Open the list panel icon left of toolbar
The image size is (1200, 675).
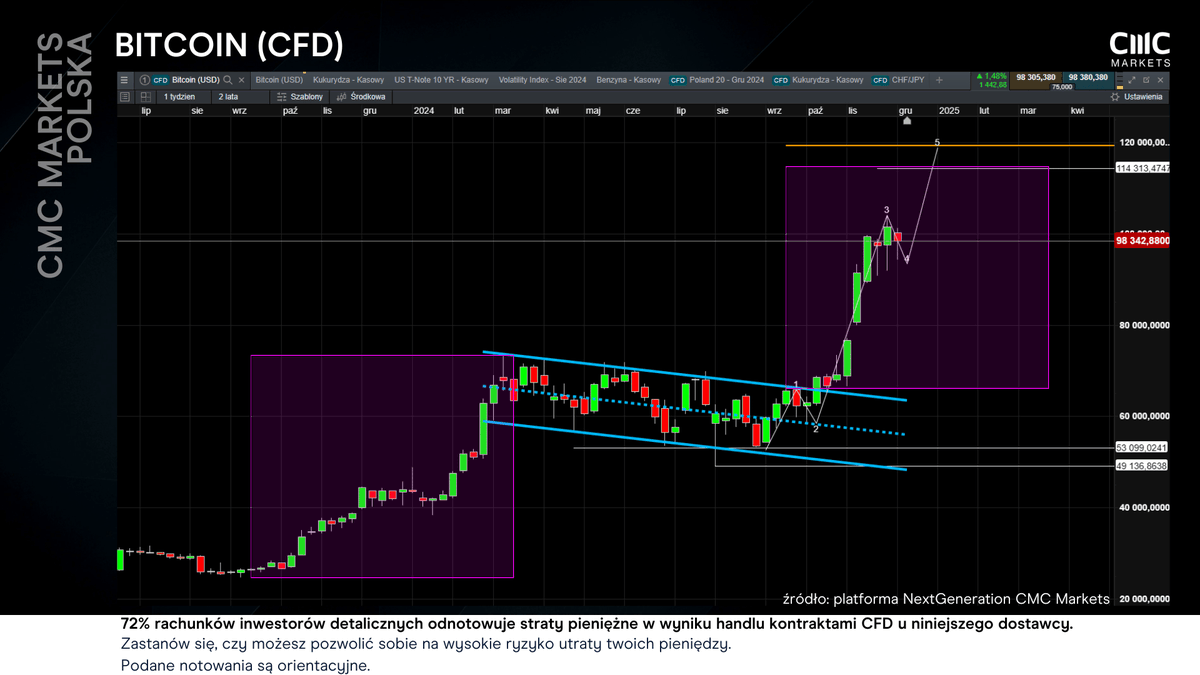125,97
